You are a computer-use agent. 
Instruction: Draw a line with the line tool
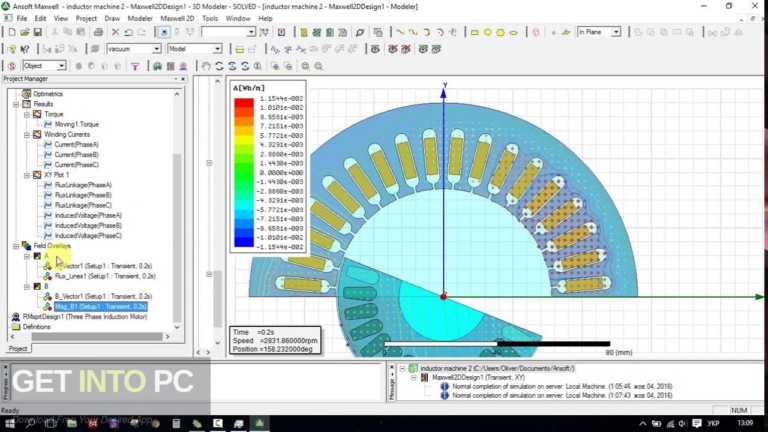point(400,32)
